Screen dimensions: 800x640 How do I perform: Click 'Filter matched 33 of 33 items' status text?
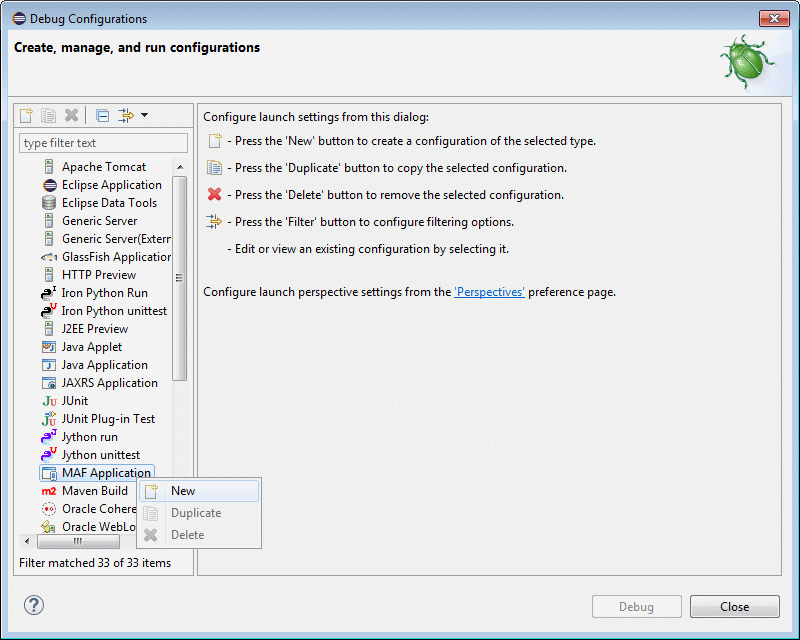coord(95,563)
